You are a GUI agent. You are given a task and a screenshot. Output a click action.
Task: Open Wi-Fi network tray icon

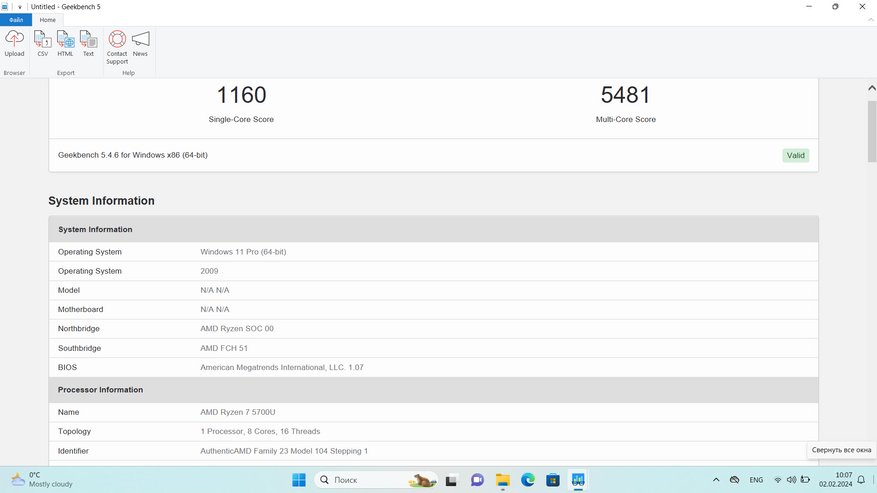(777, 480)
